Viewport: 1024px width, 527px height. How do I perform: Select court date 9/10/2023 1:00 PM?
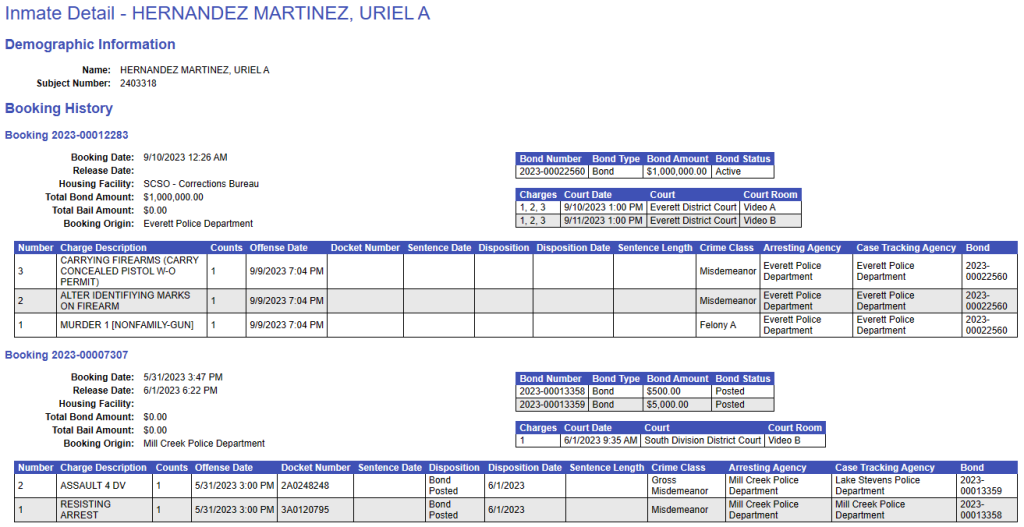coord(604,207)
